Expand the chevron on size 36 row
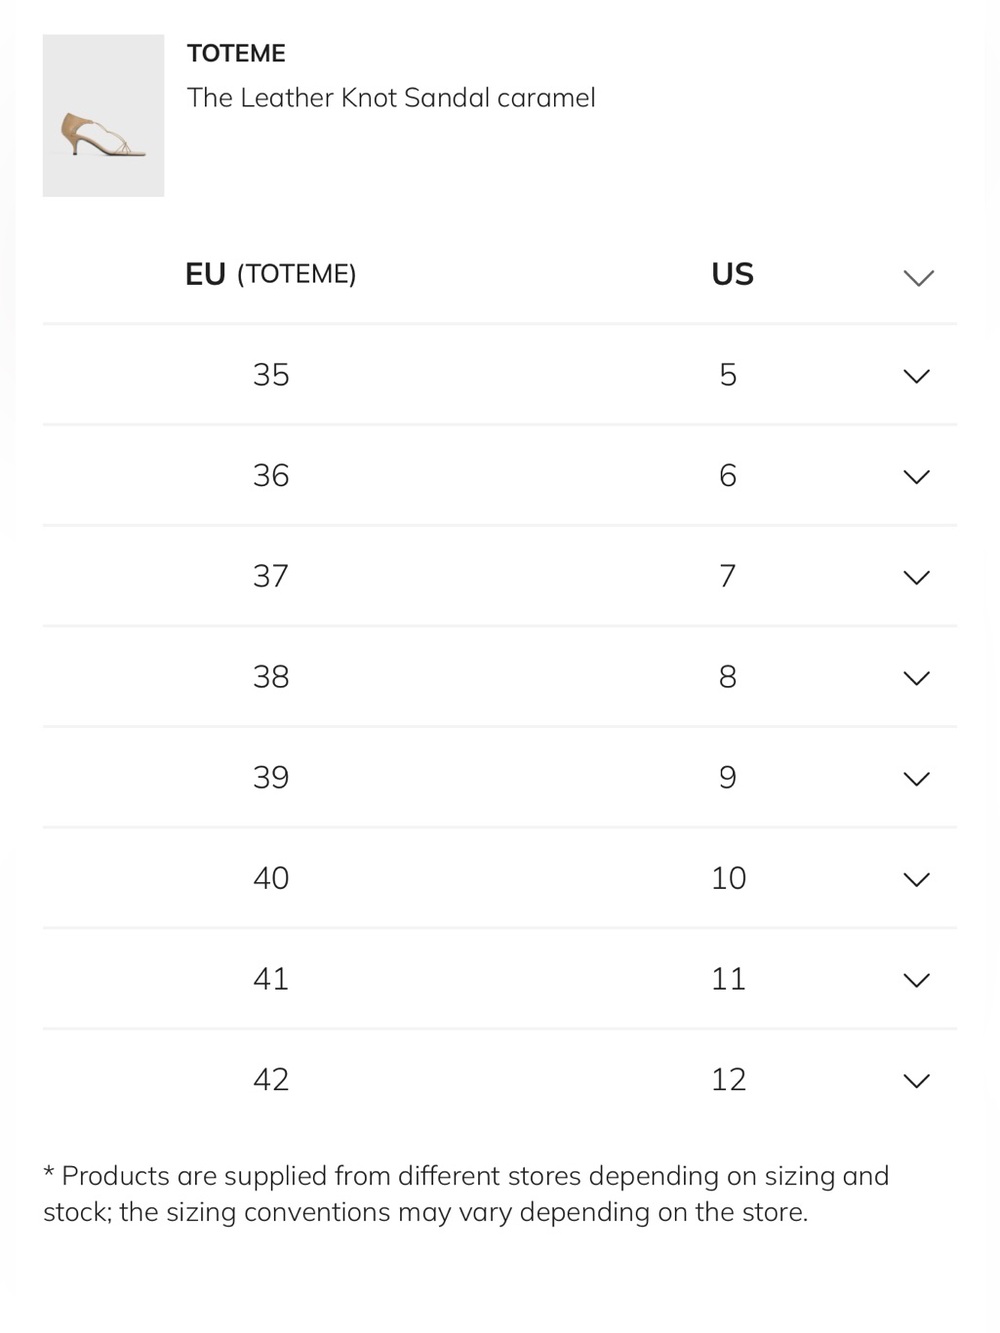The height and width of the screenshot is (1333, 1000). coord(916,477)
